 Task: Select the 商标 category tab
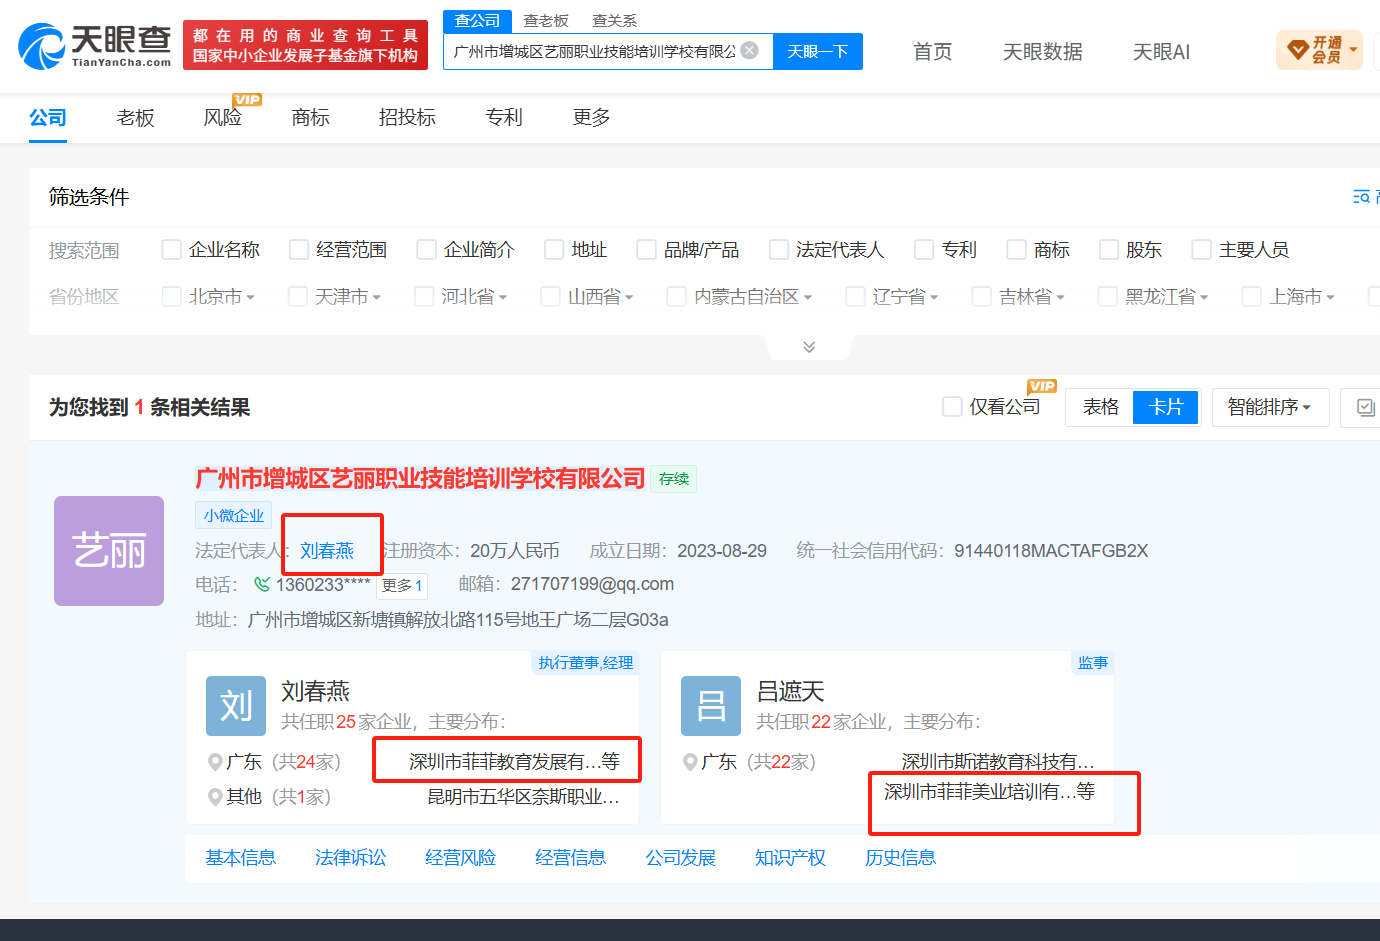tap(310, 118)
